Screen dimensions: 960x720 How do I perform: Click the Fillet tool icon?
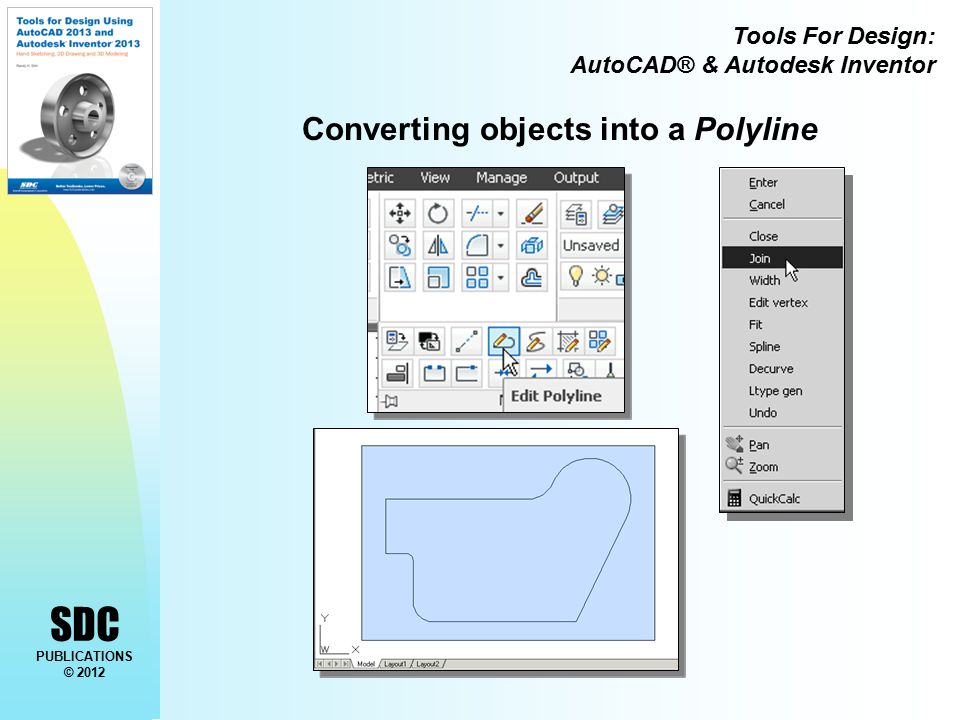point(476,246)
